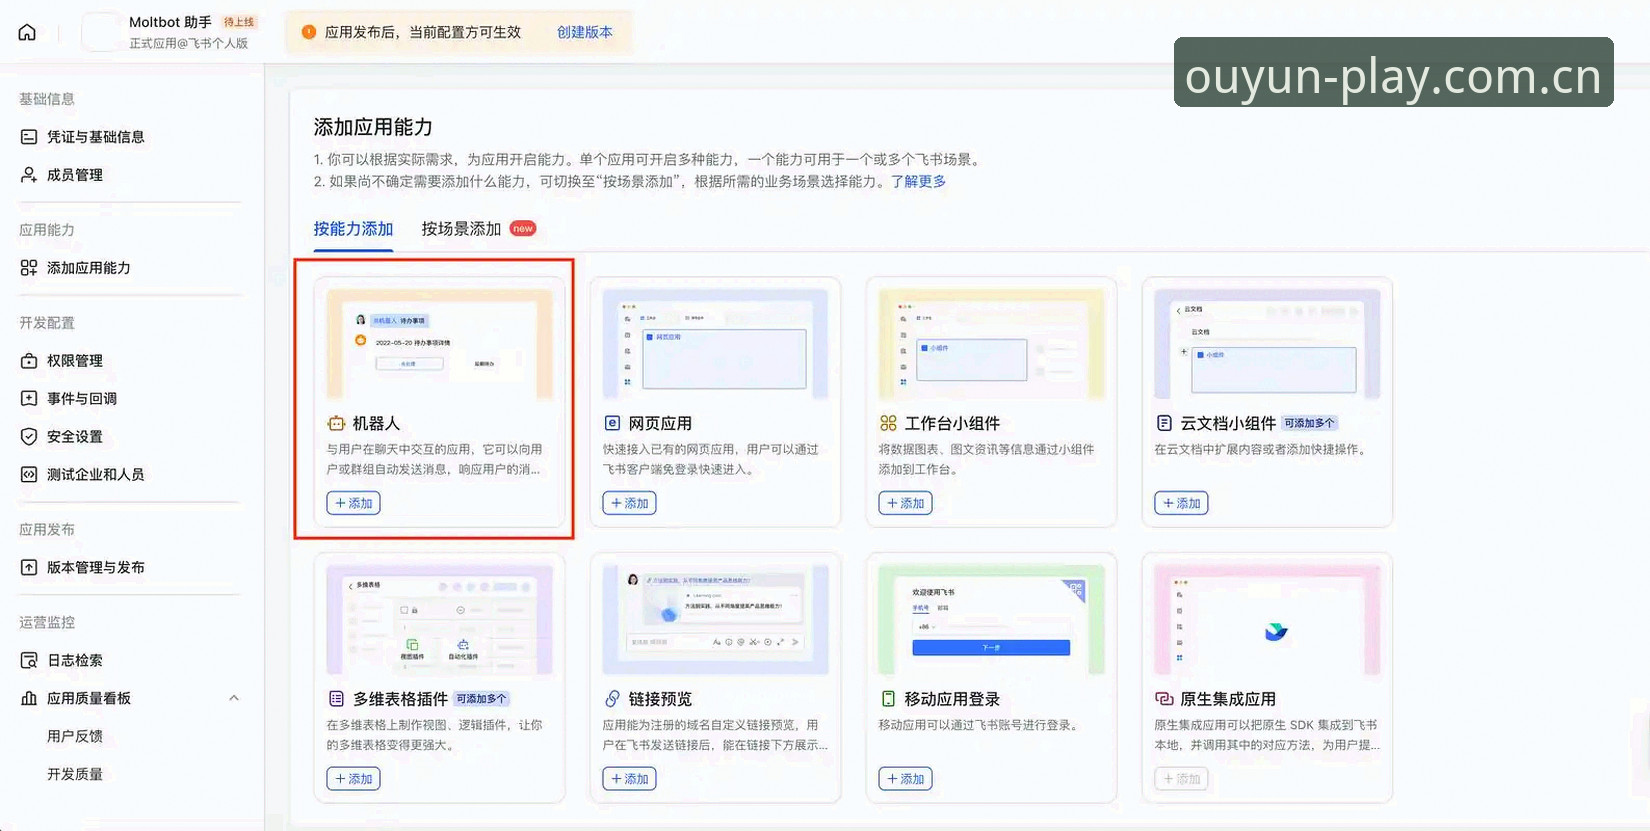The width and height of the screenshot is (1650, 831).
Task: Click the 创建版本 link
Action: 585,32
